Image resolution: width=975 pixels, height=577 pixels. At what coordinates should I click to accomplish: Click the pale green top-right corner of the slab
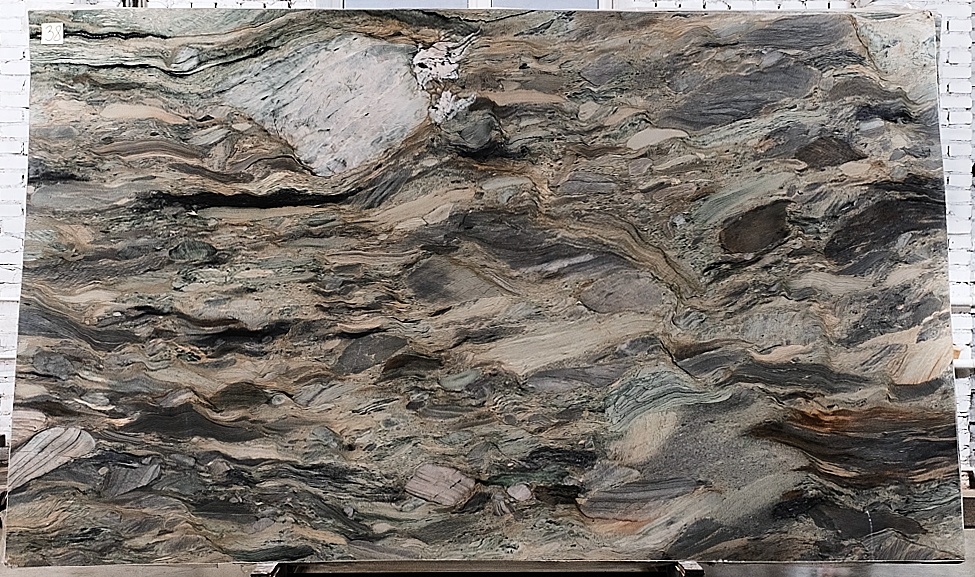point(900,45)
